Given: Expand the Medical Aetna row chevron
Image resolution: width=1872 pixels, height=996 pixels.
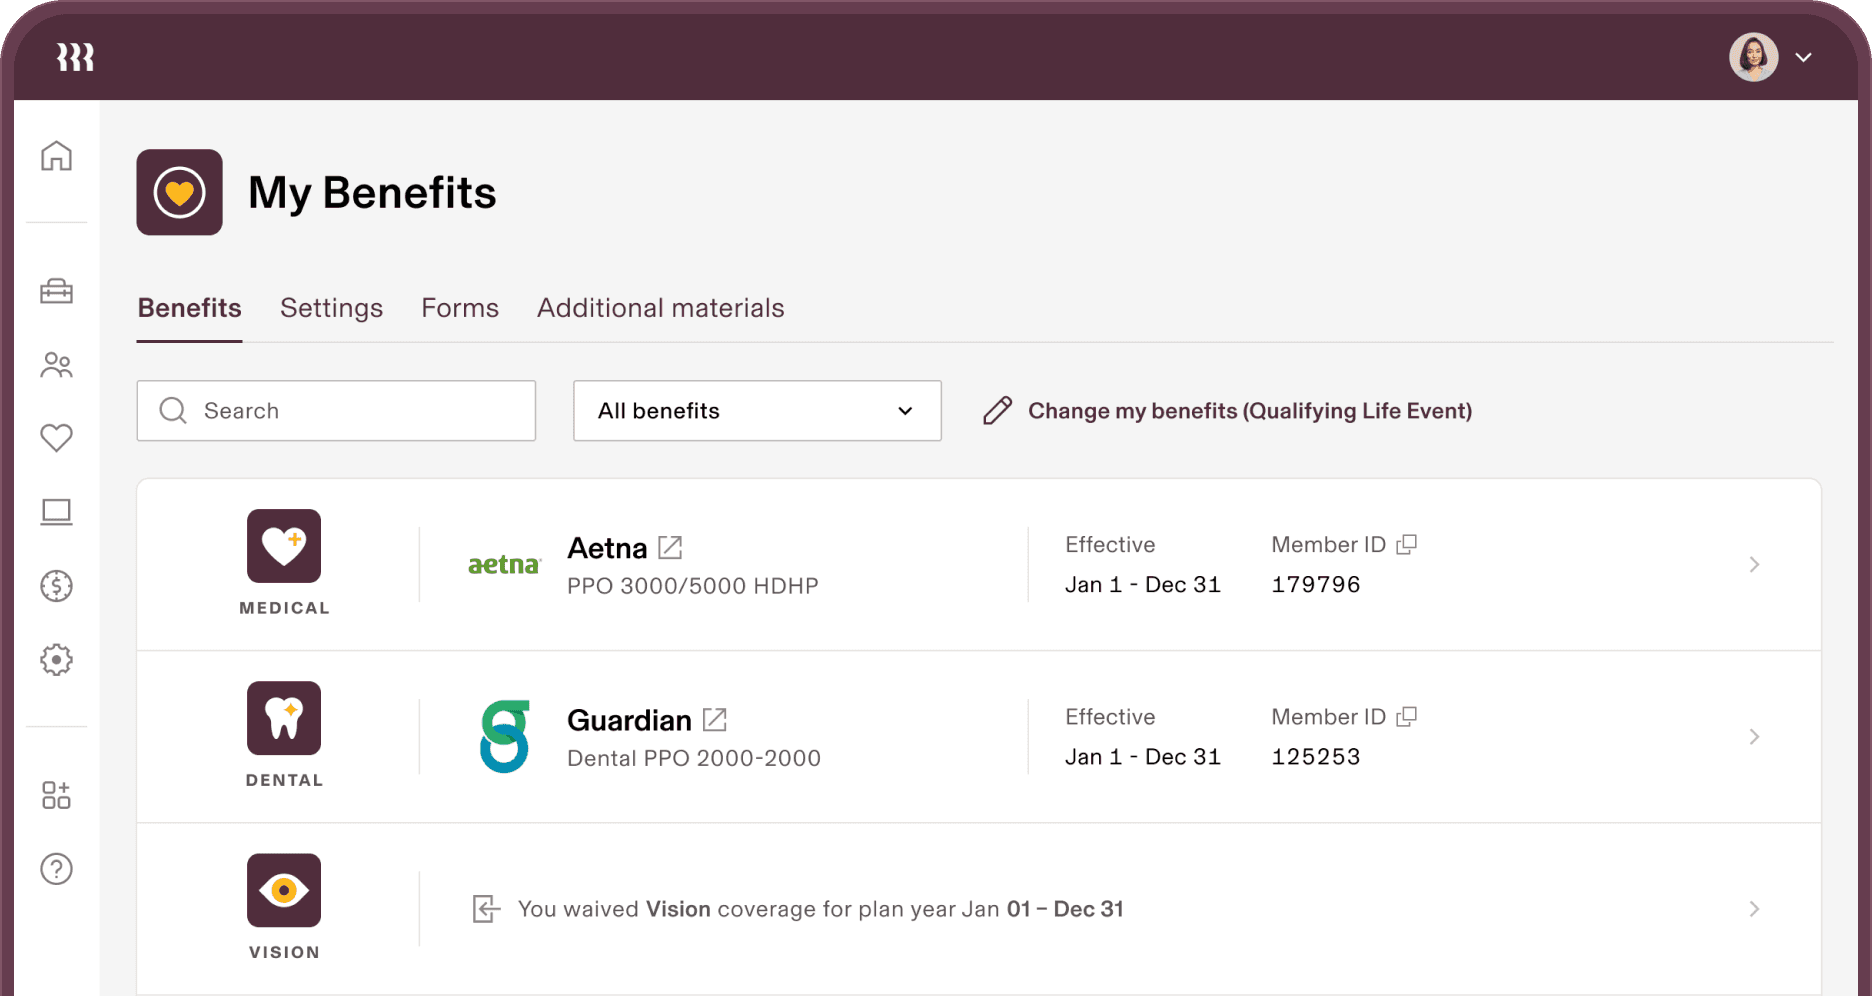Looking at the screenshot, I should pos(1754,565).
